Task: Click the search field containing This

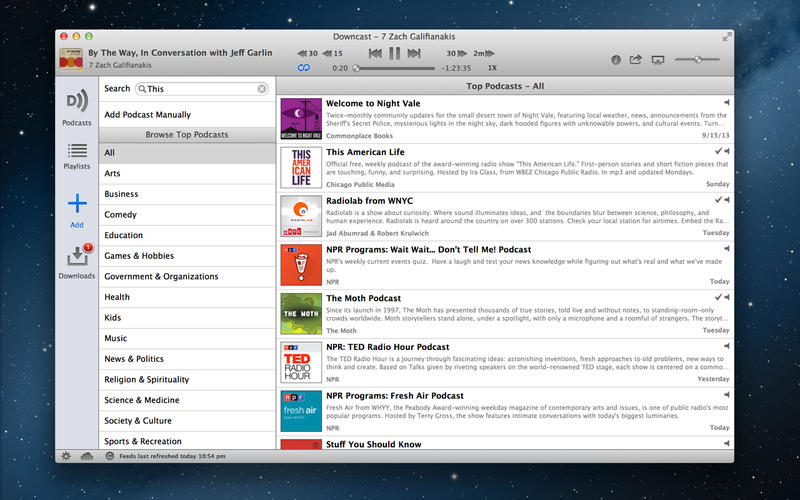Action: (x=202, y=89)
